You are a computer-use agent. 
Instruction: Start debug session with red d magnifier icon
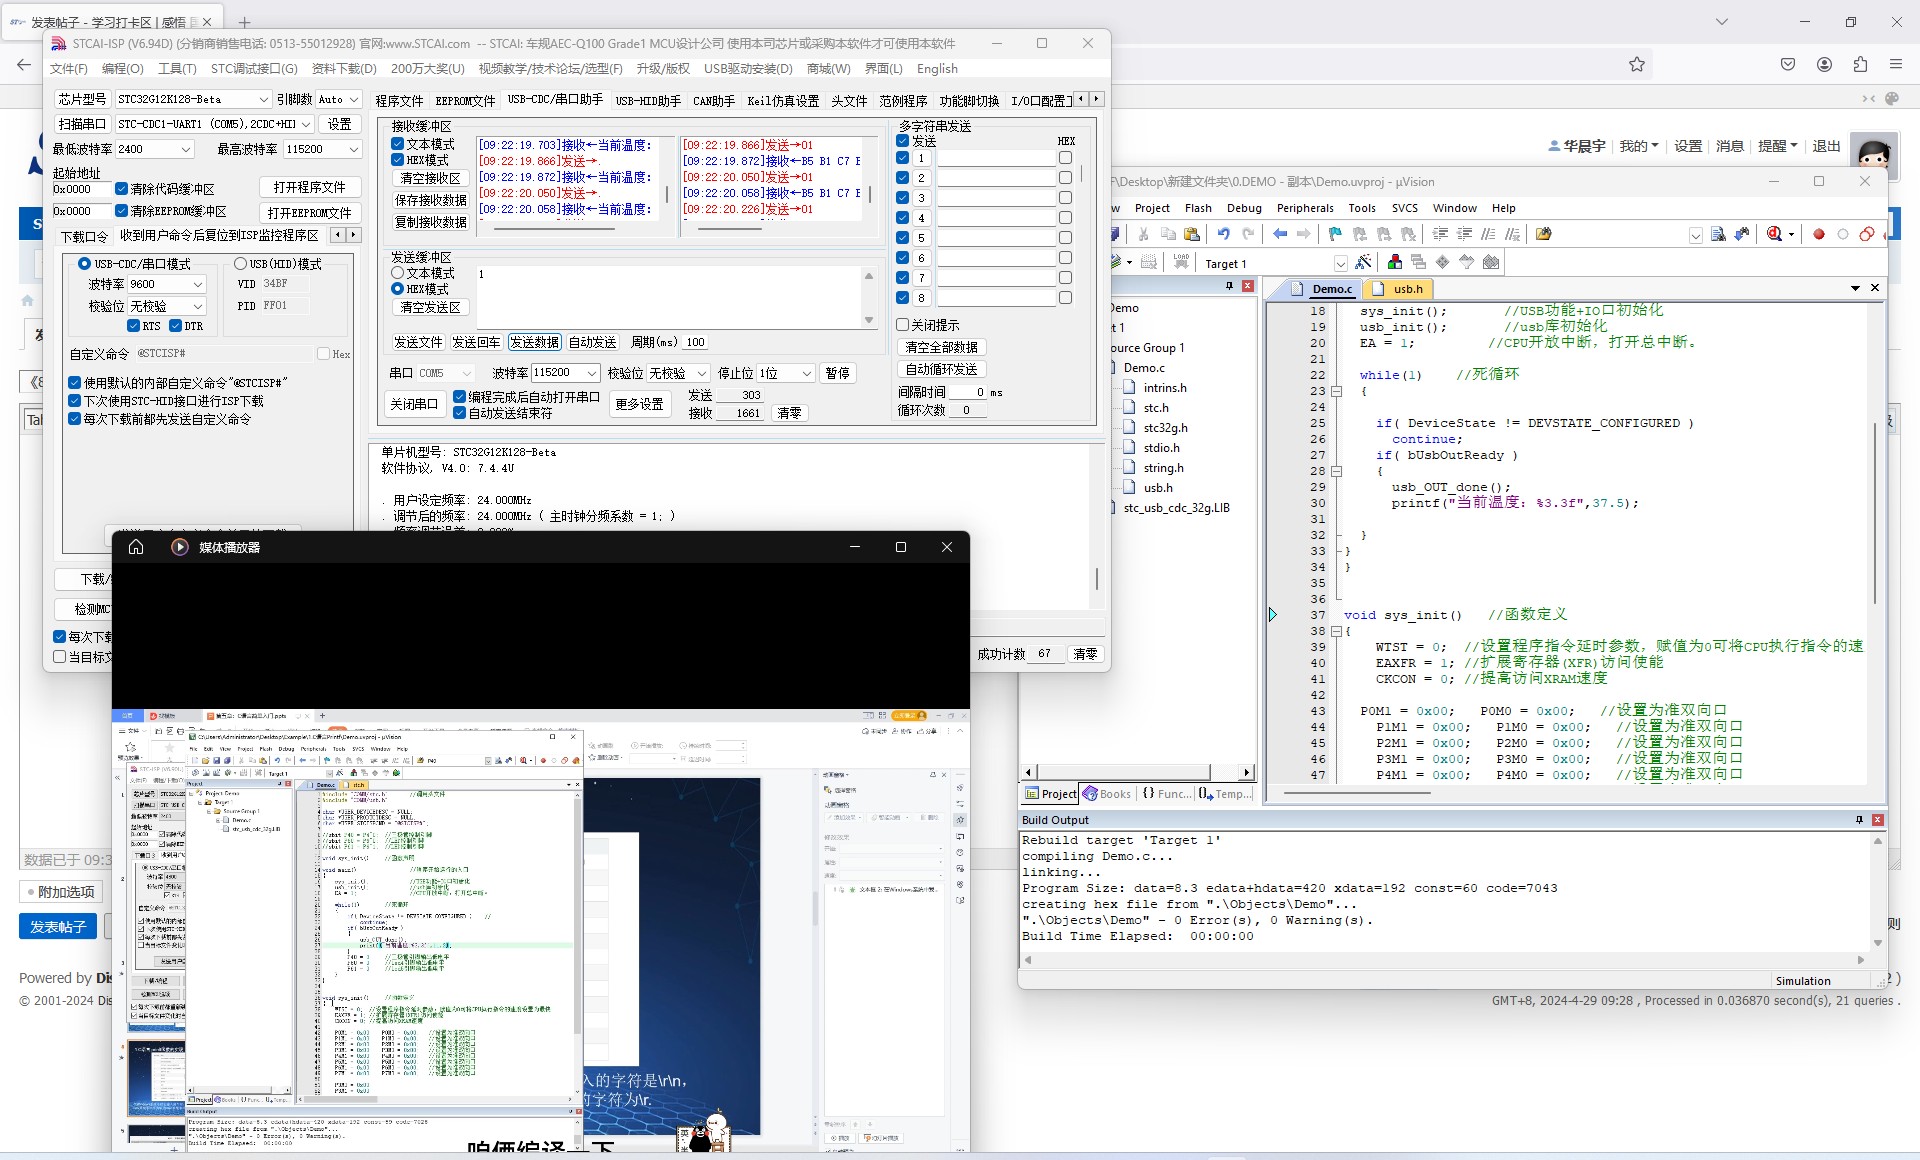point(1774,234)
